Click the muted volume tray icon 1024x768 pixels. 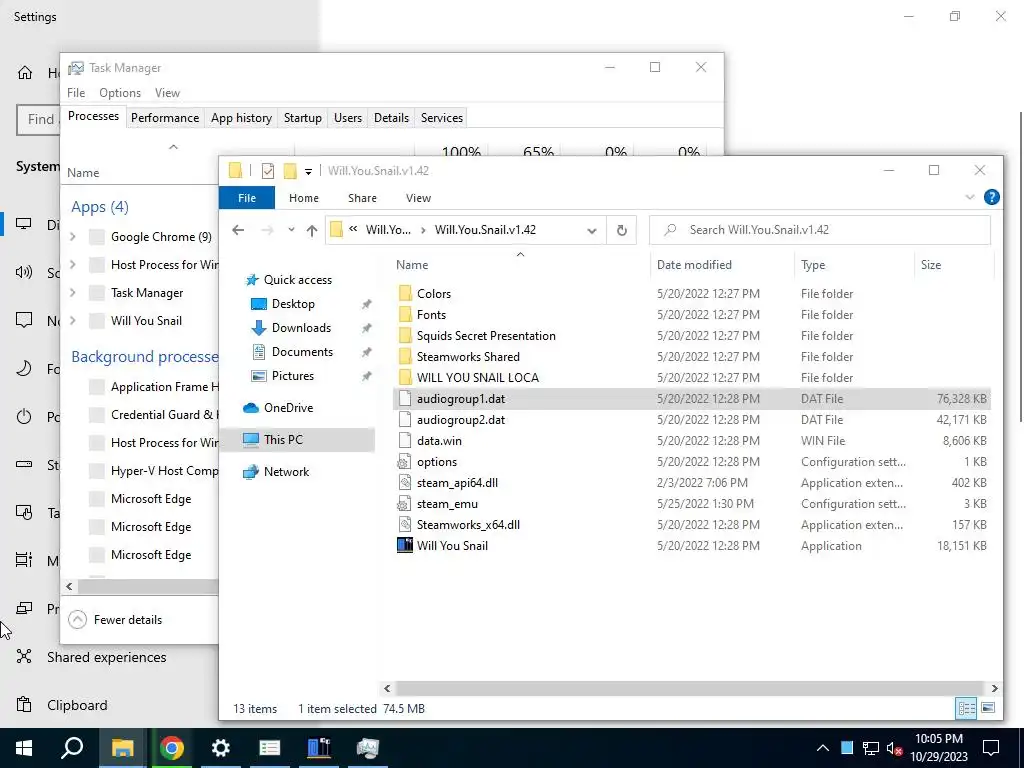click(894, 748)
